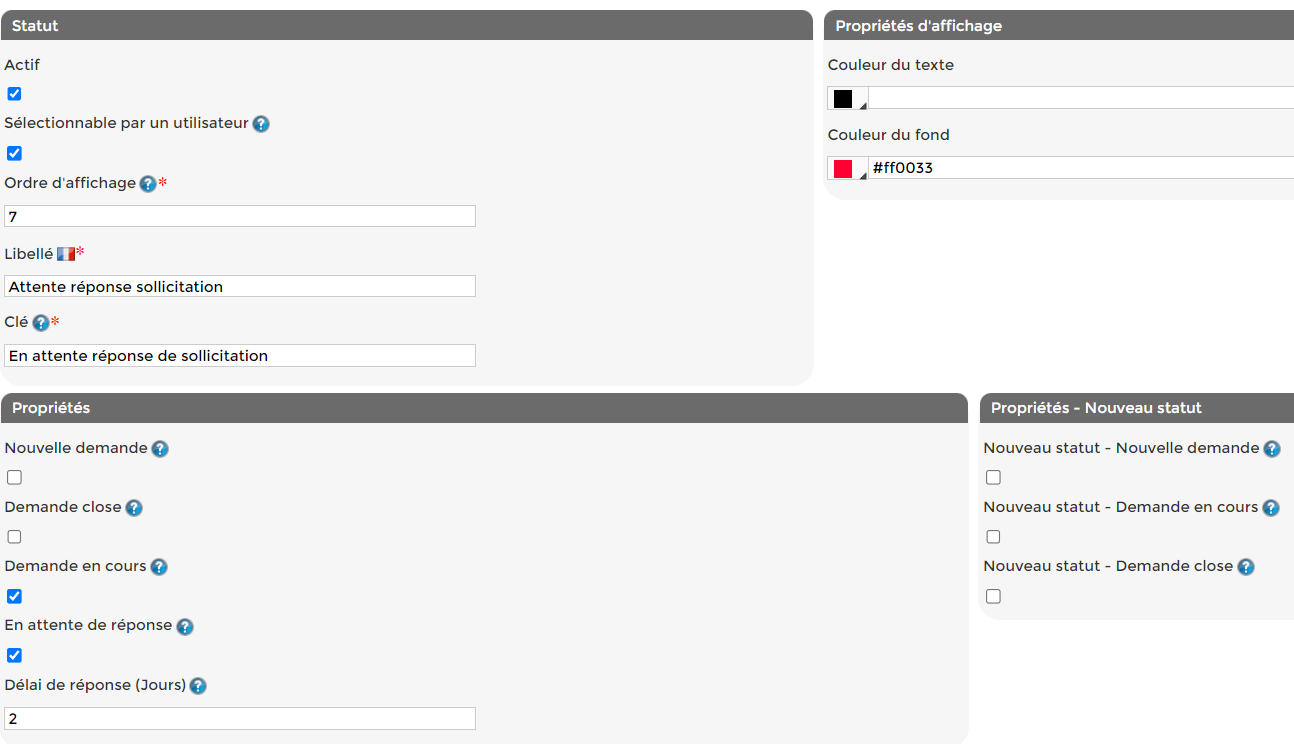Open help for En attente de réponse
Image resolution: width=1294 pixels, height=744 pixels.
point(185,627)
